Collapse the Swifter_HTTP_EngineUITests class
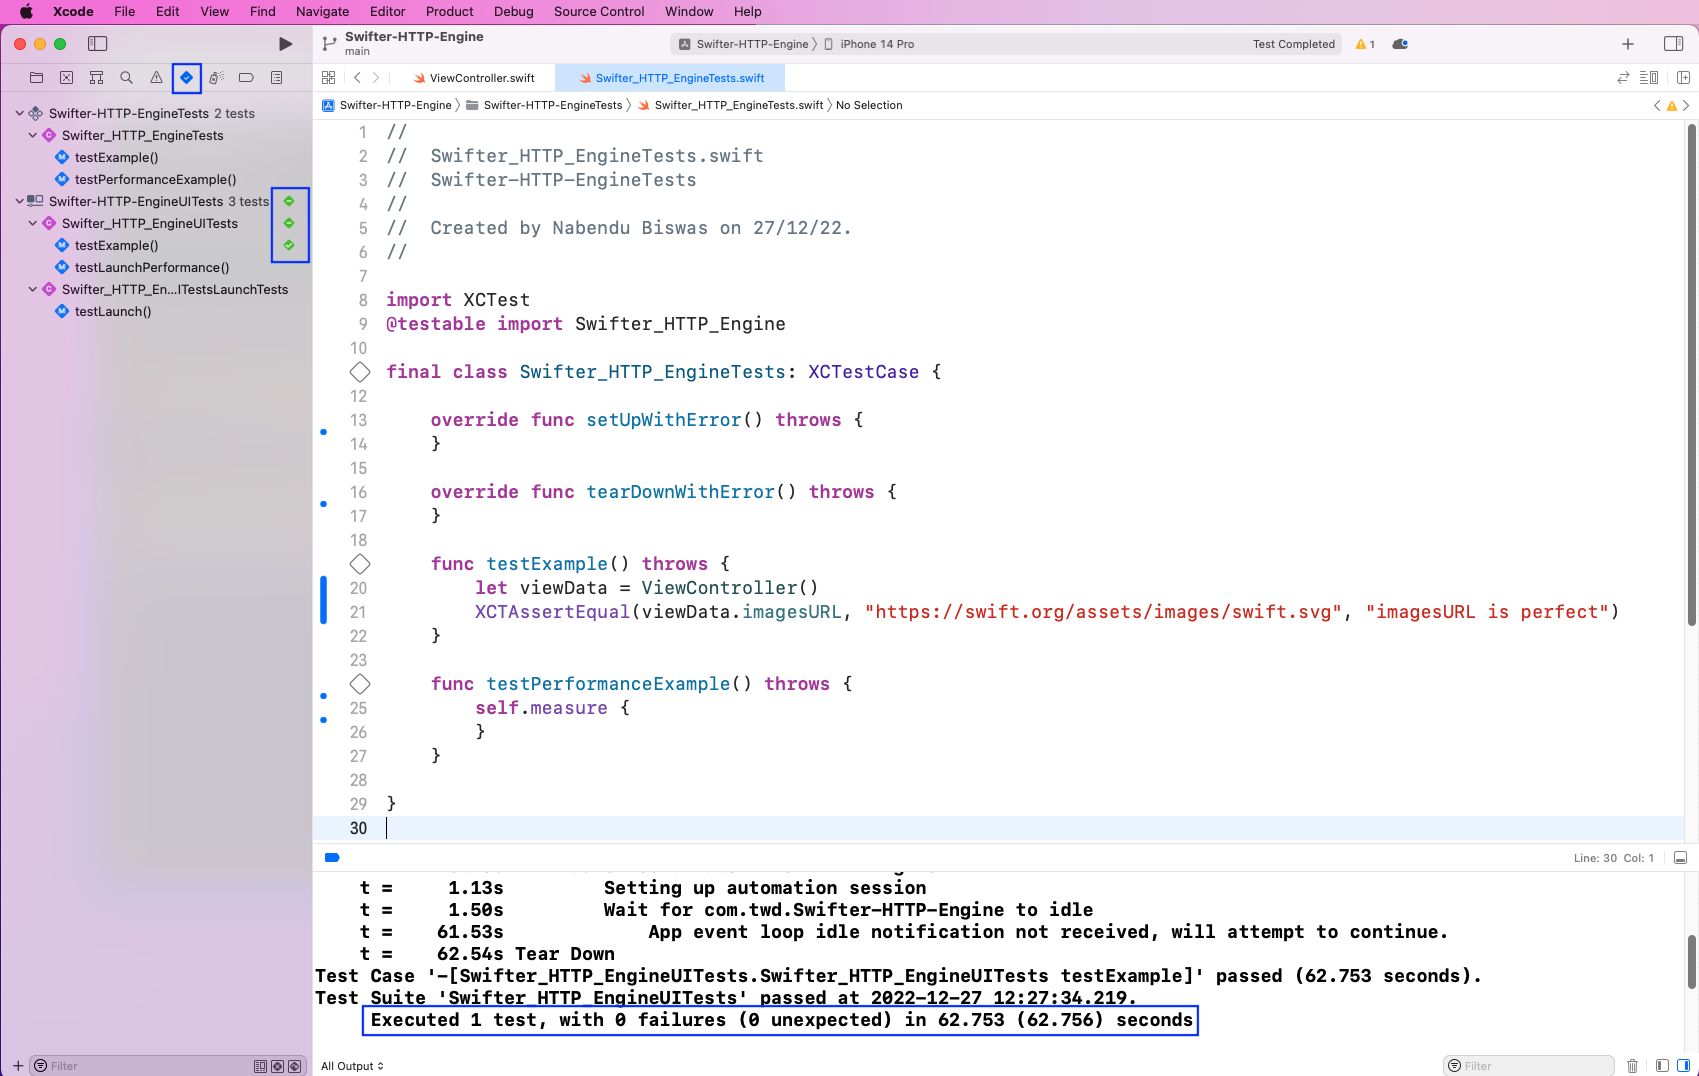This screenshot has width=1699, height=1076. point(32,223)
